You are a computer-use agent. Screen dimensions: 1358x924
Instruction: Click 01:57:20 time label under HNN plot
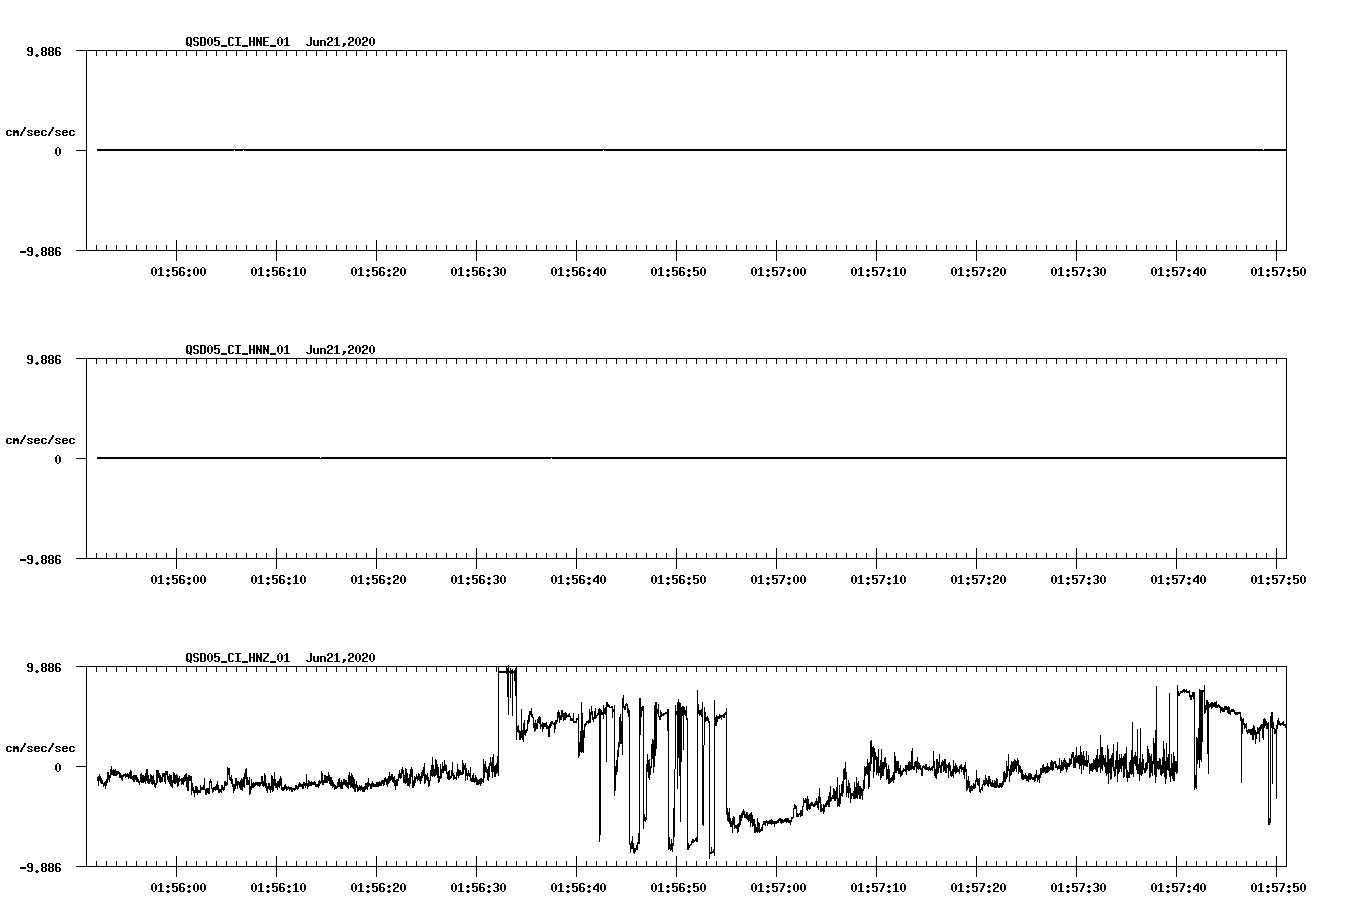pyautogui.click(x=978, y=579)
